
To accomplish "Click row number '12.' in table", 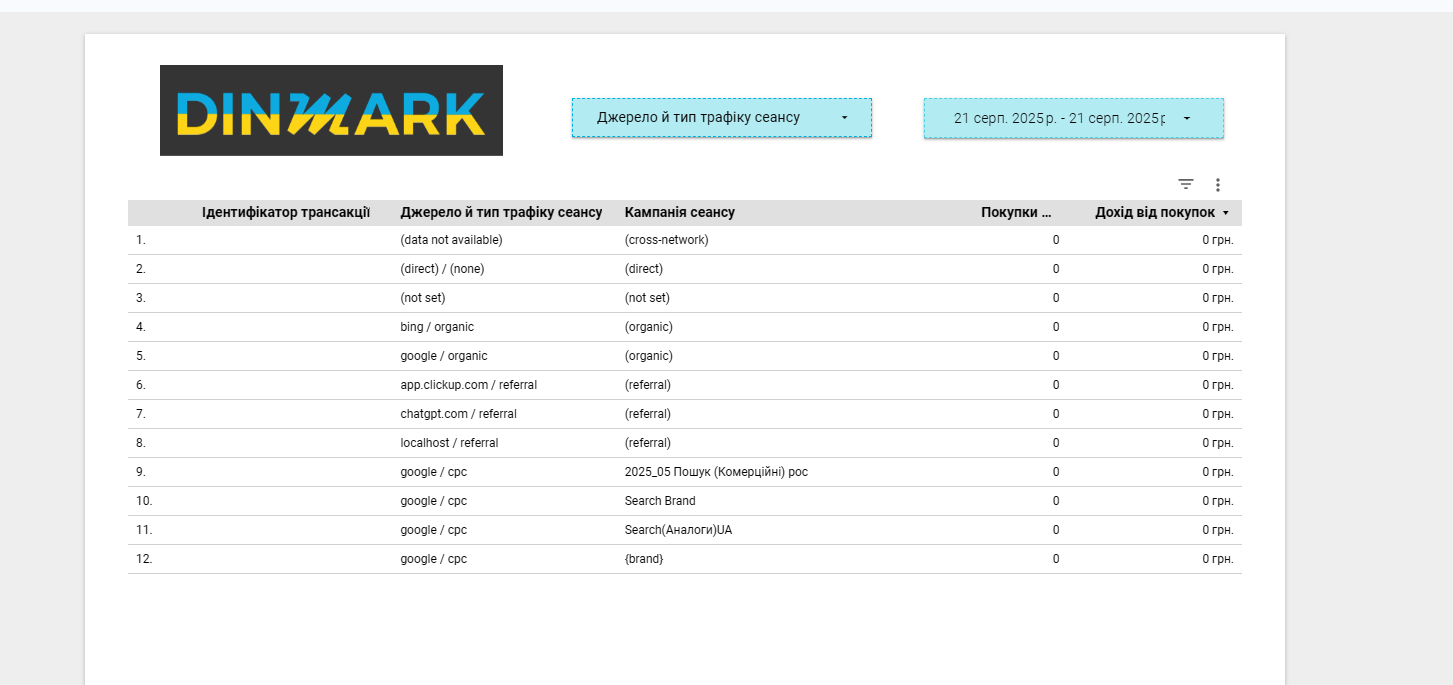I will click(144, 559).
